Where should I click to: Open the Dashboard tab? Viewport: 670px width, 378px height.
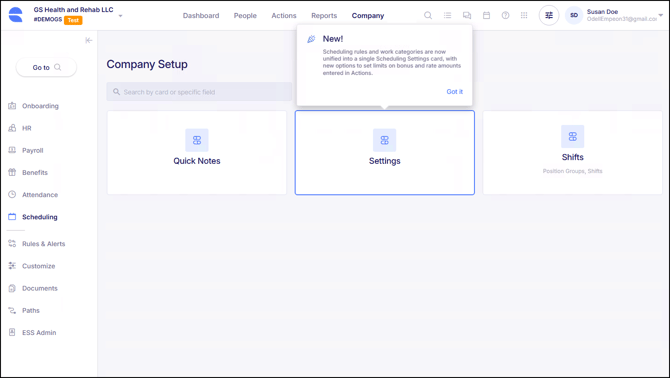[x=201, y=15]
